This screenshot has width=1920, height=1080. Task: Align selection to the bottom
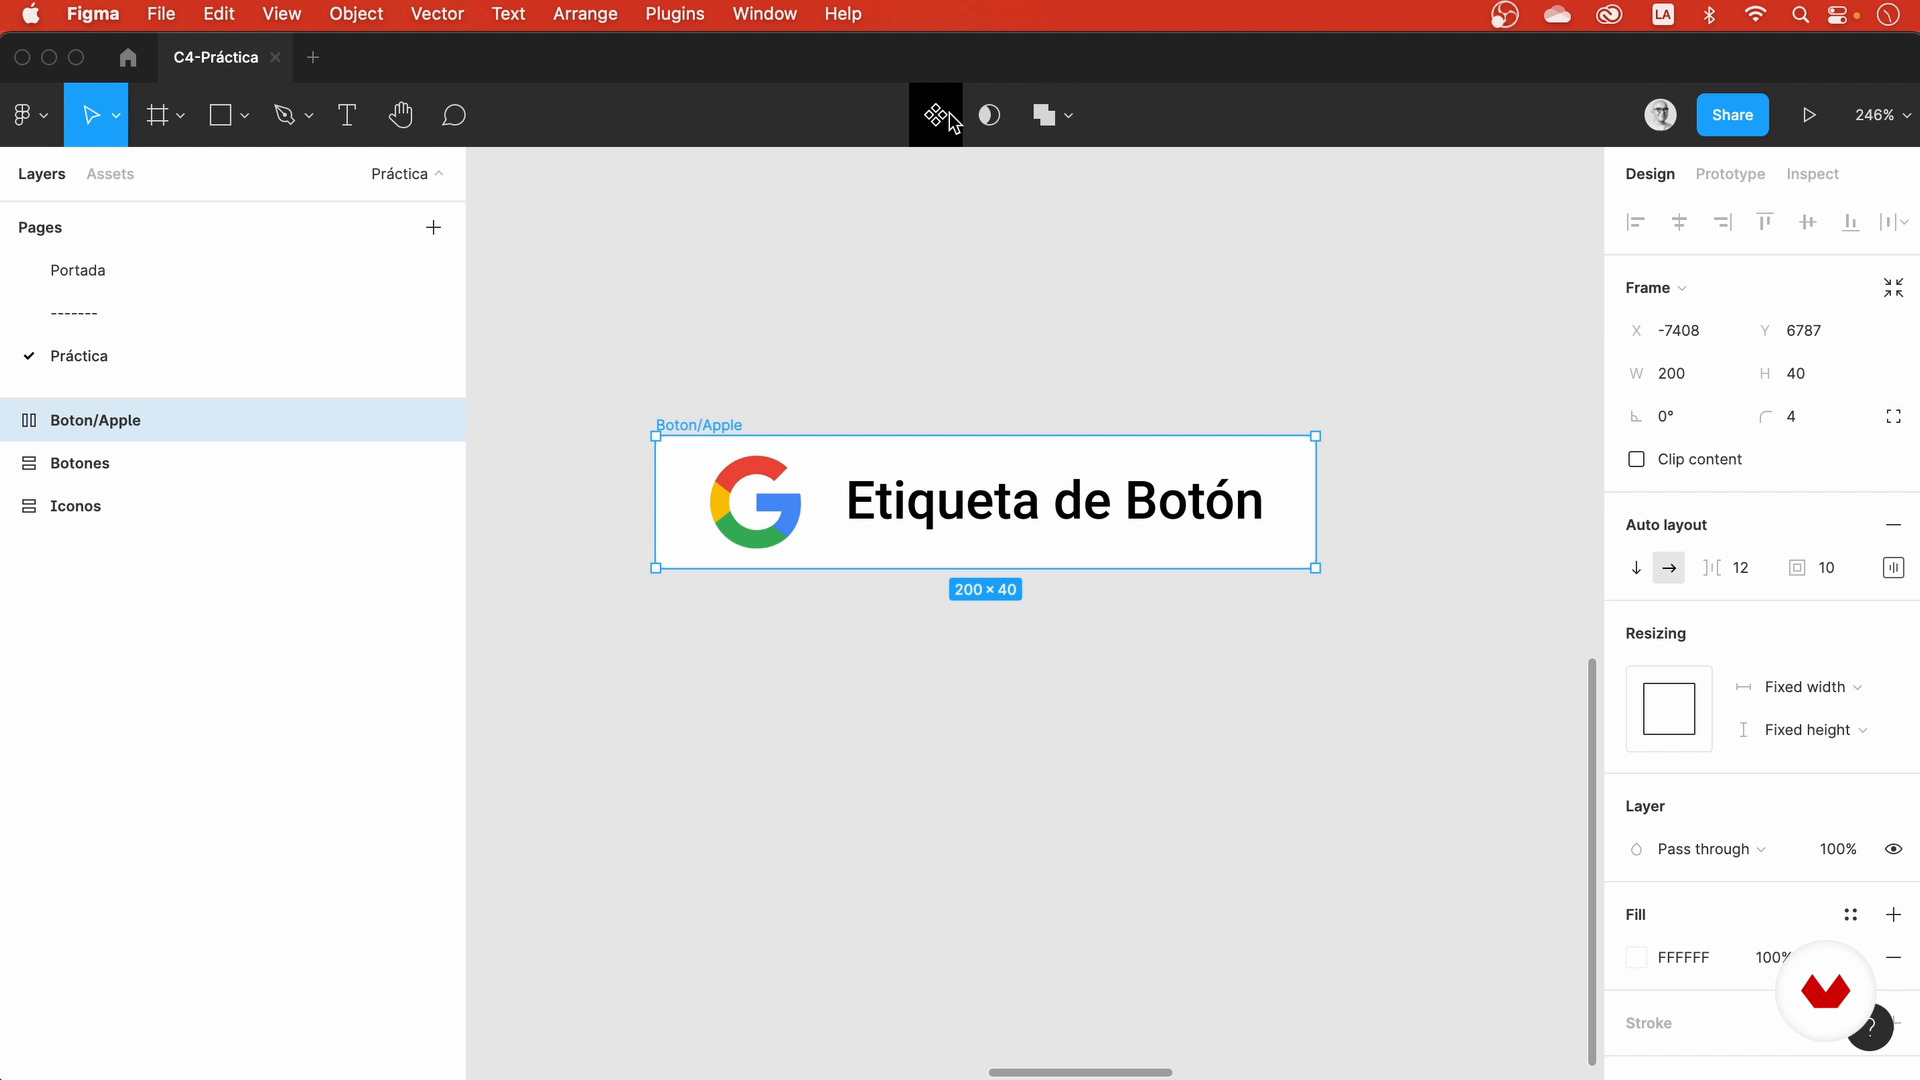[1851, 222]
